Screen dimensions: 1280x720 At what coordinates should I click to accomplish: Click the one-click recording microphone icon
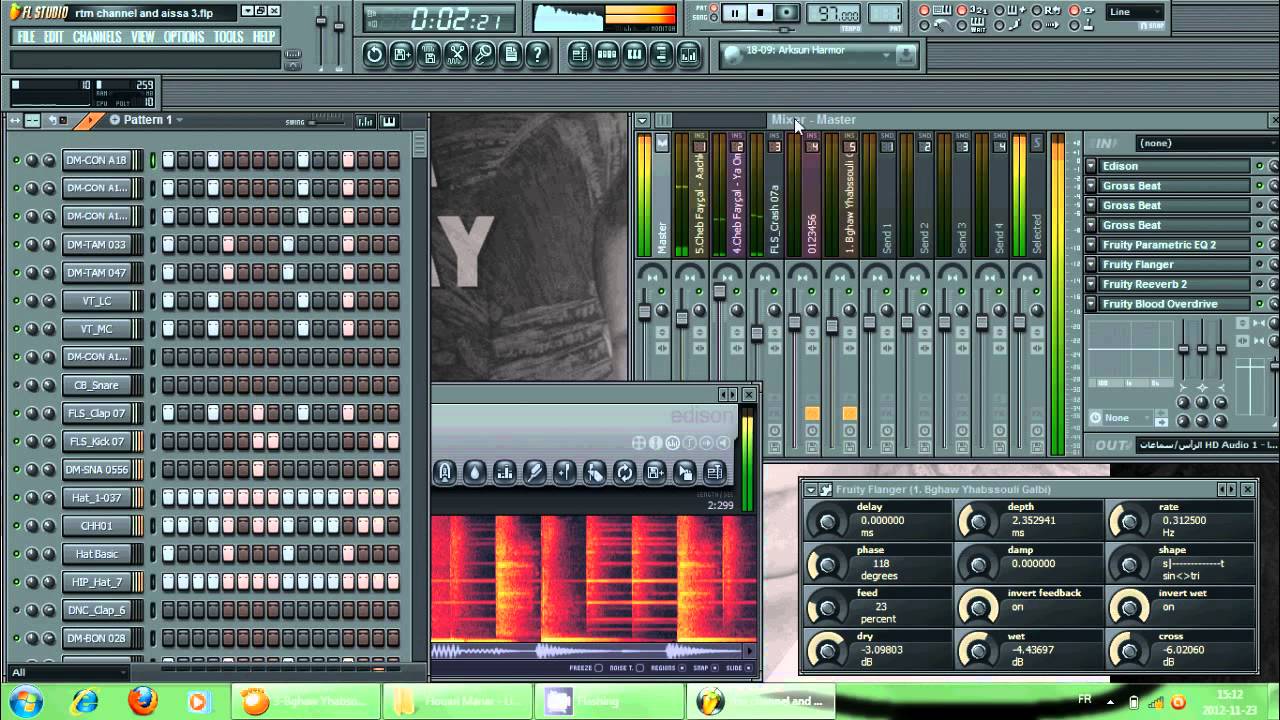pyautogui.click(x=483, y=54)
